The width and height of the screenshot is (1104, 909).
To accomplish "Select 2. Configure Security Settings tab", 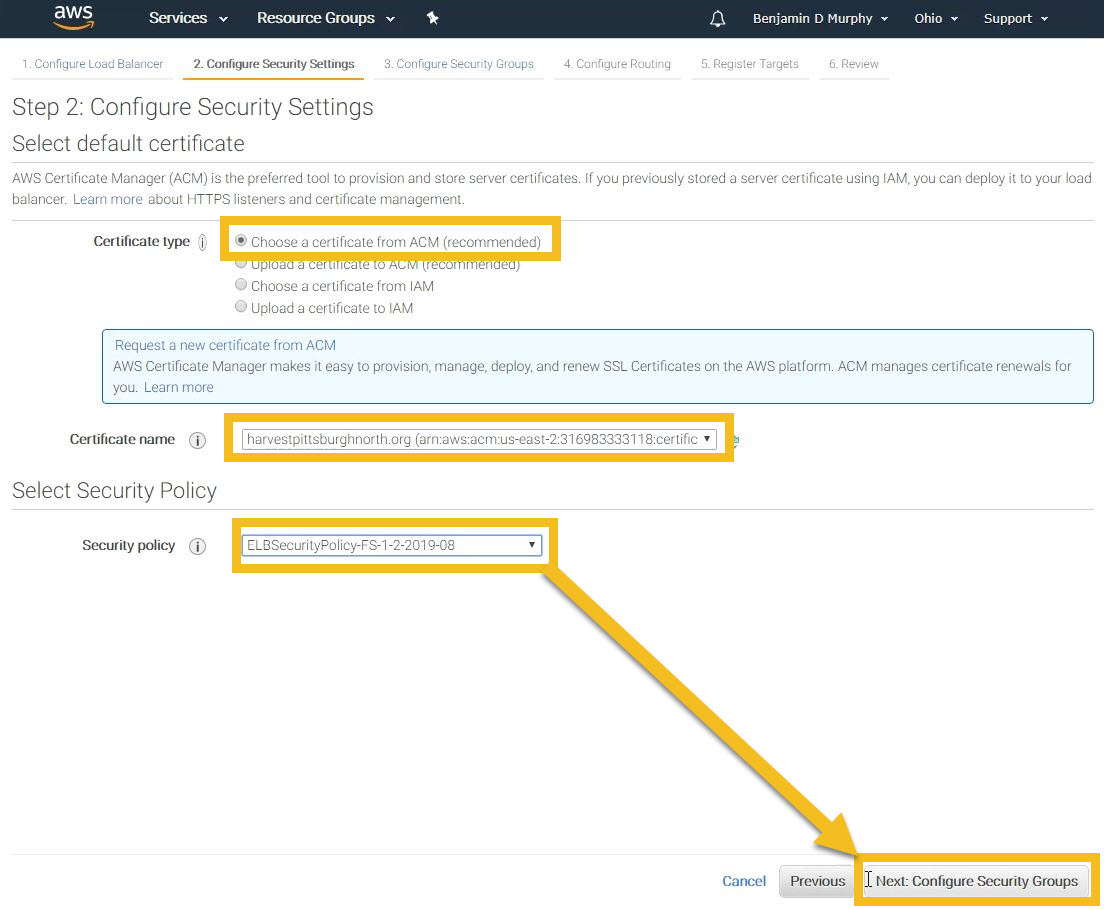I will pos(274,64).
